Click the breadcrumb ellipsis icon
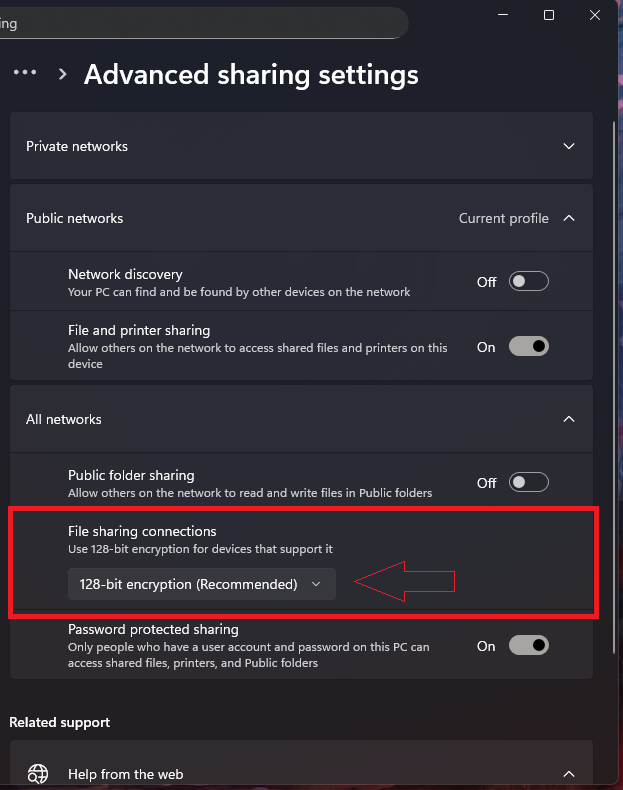Image resolution: width=623 pixels, height=790 pixels. (25, 73)
